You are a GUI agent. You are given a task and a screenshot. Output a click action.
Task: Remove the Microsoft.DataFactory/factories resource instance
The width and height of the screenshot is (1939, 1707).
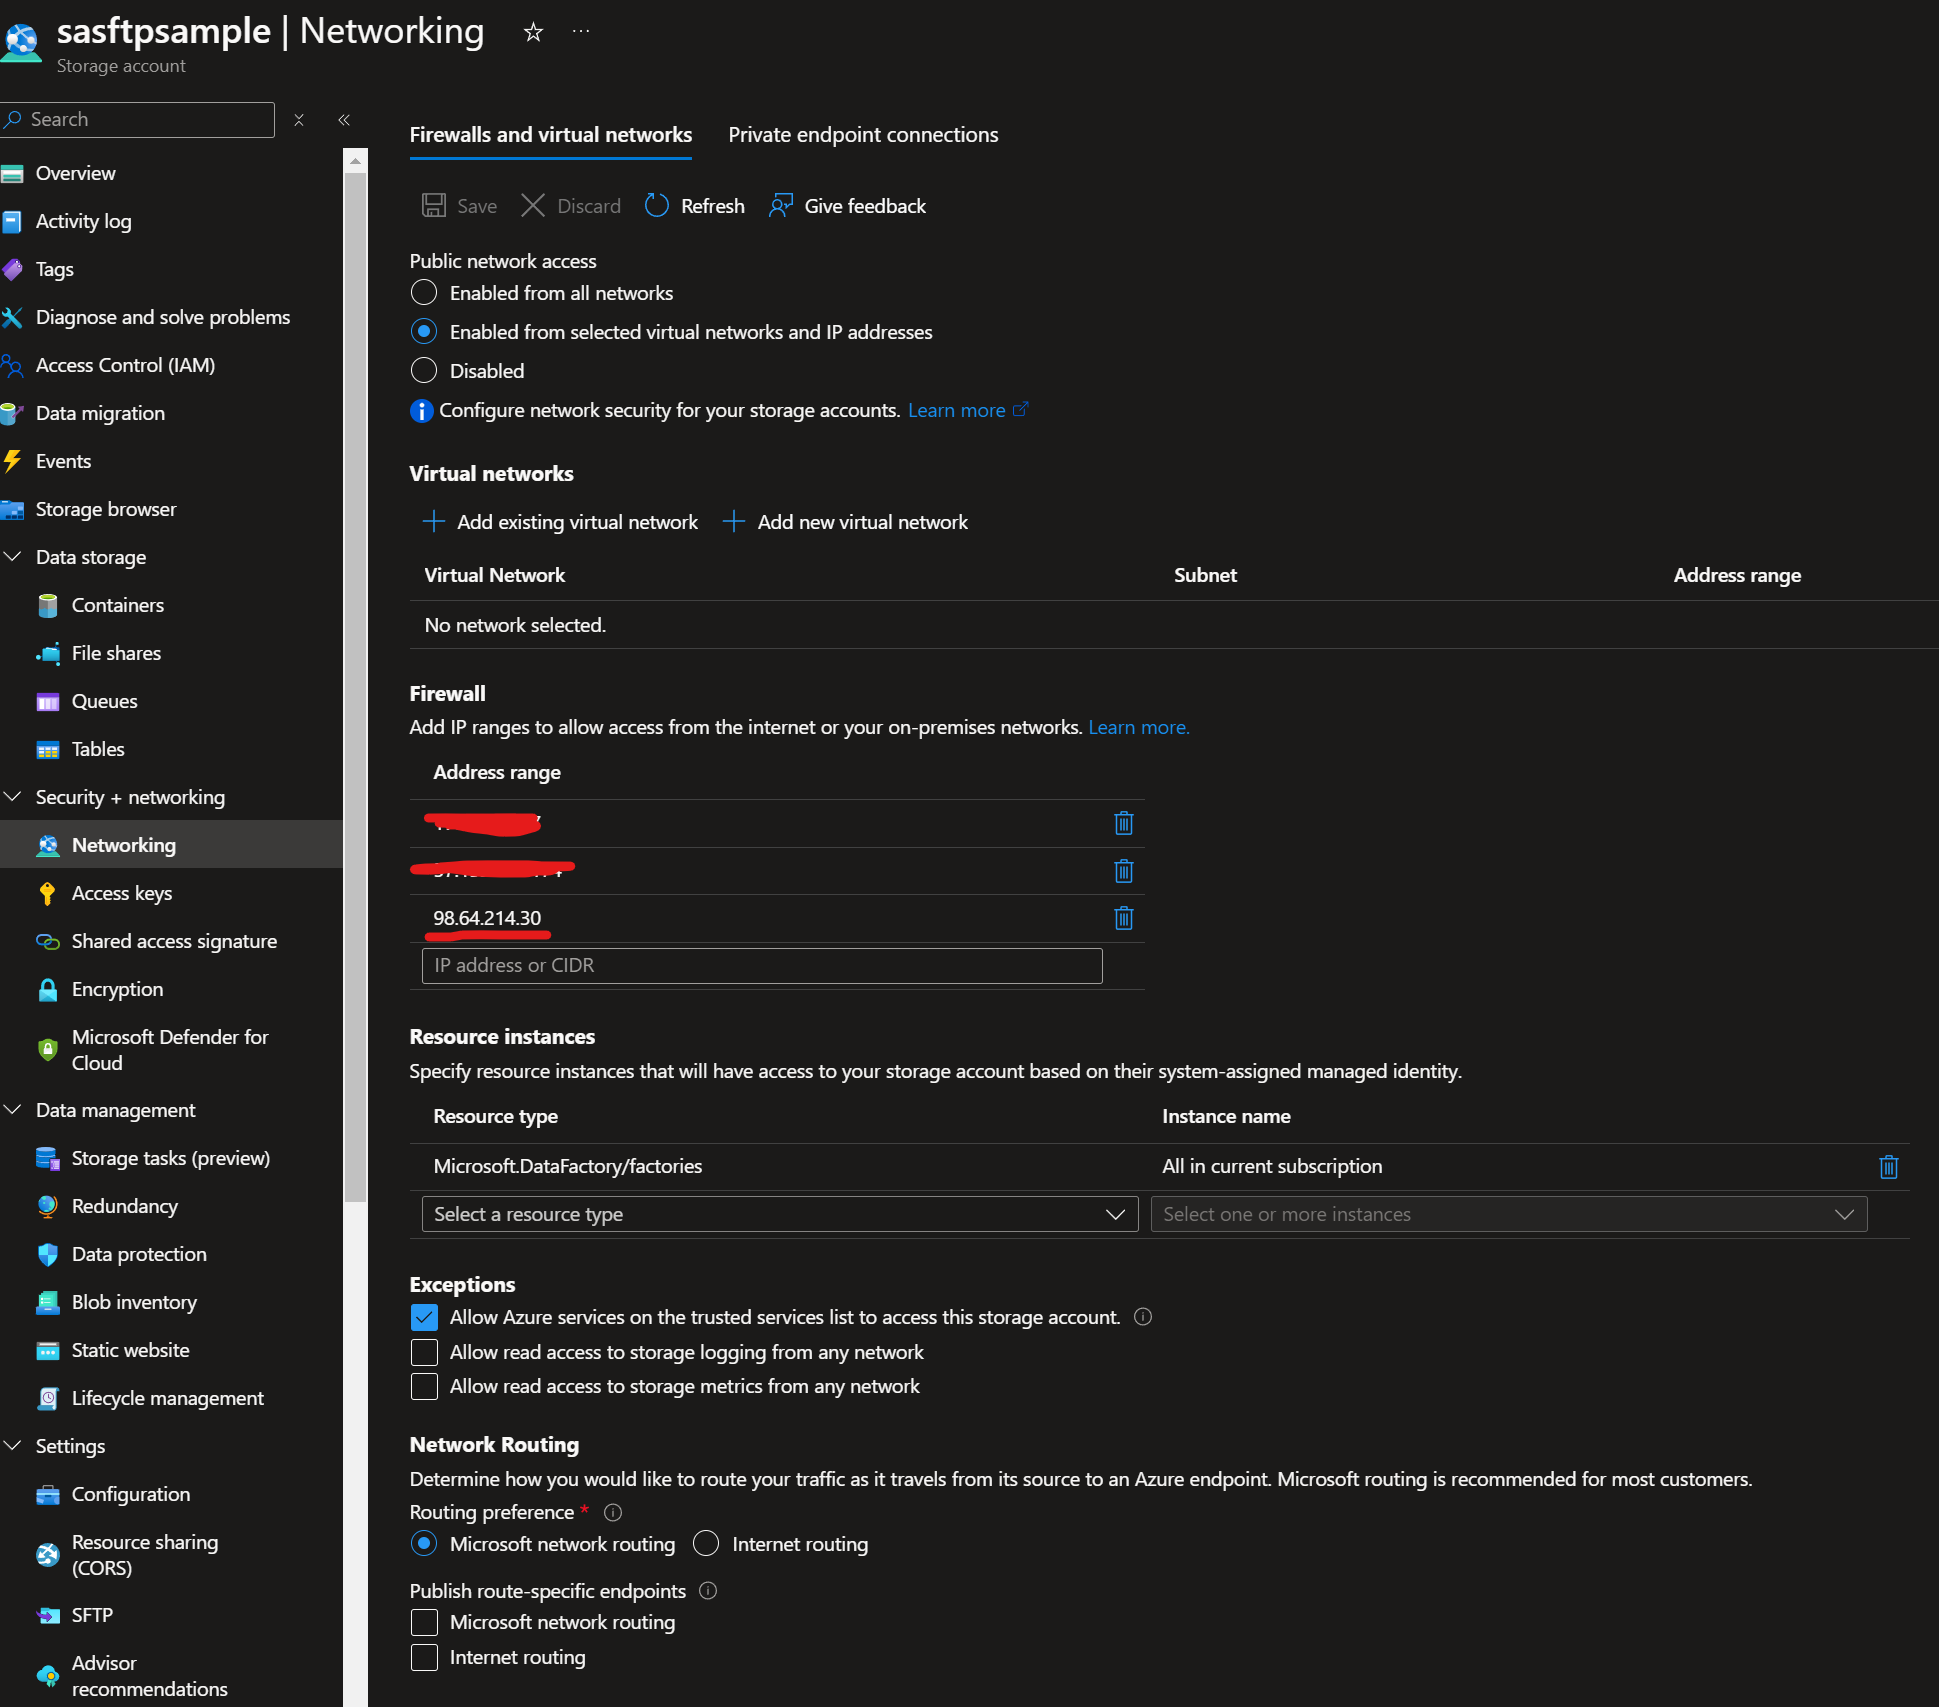click(x=1888, y=1166)
